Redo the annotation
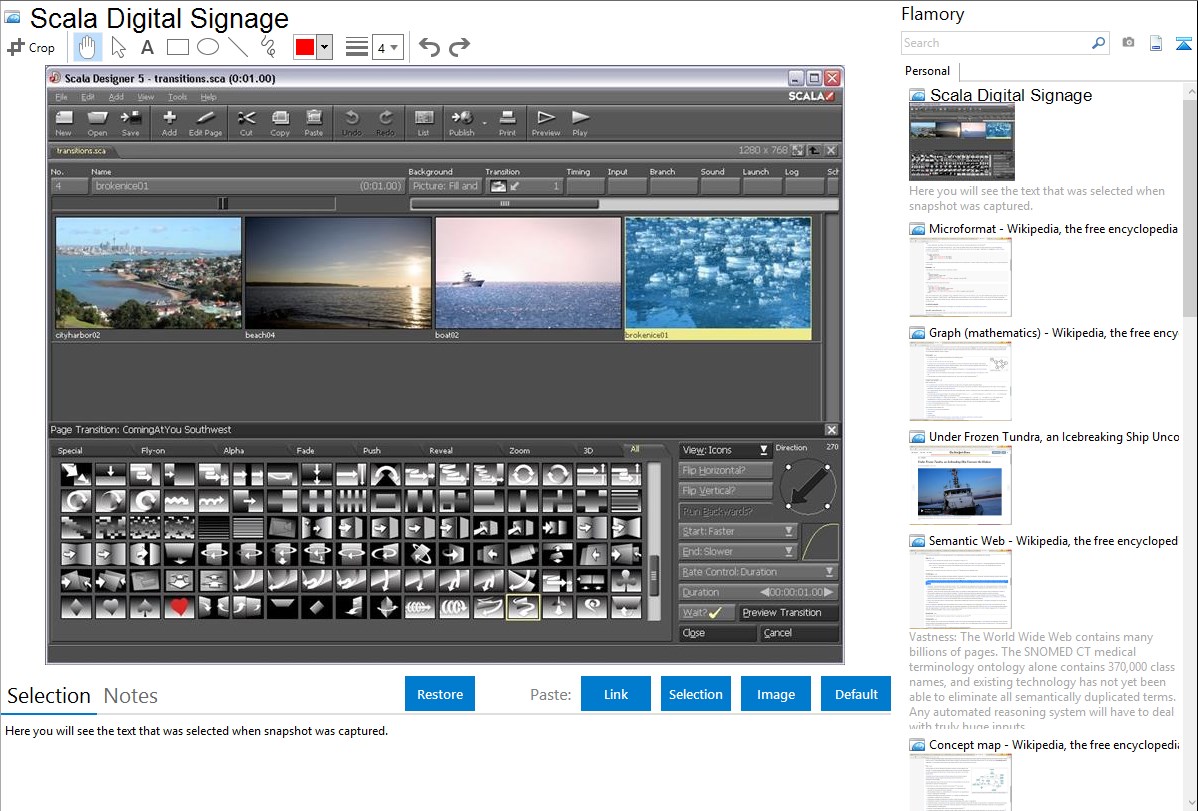1198x811 pixels. coord(459,47)
